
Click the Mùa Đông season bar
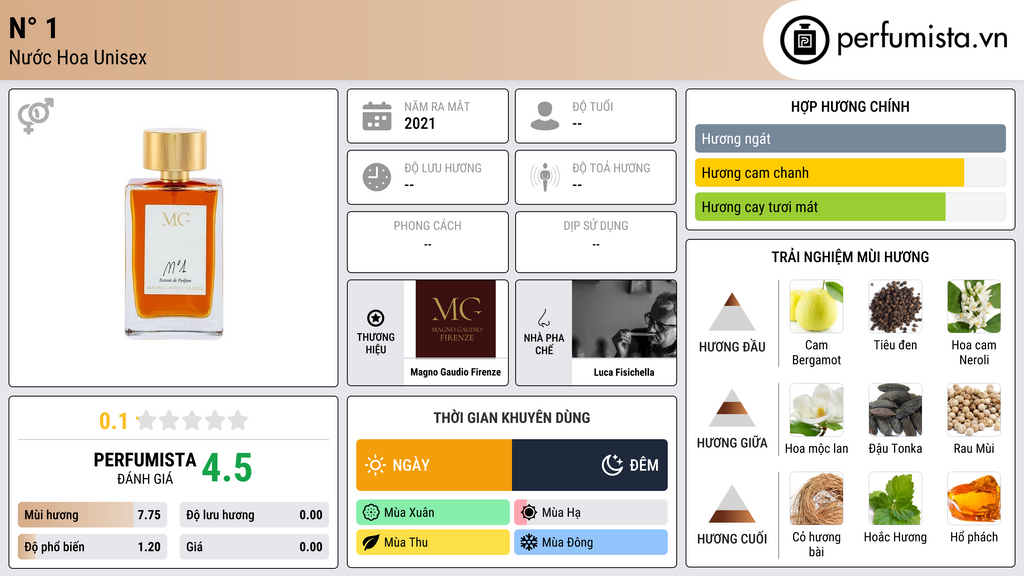point(591,543)
